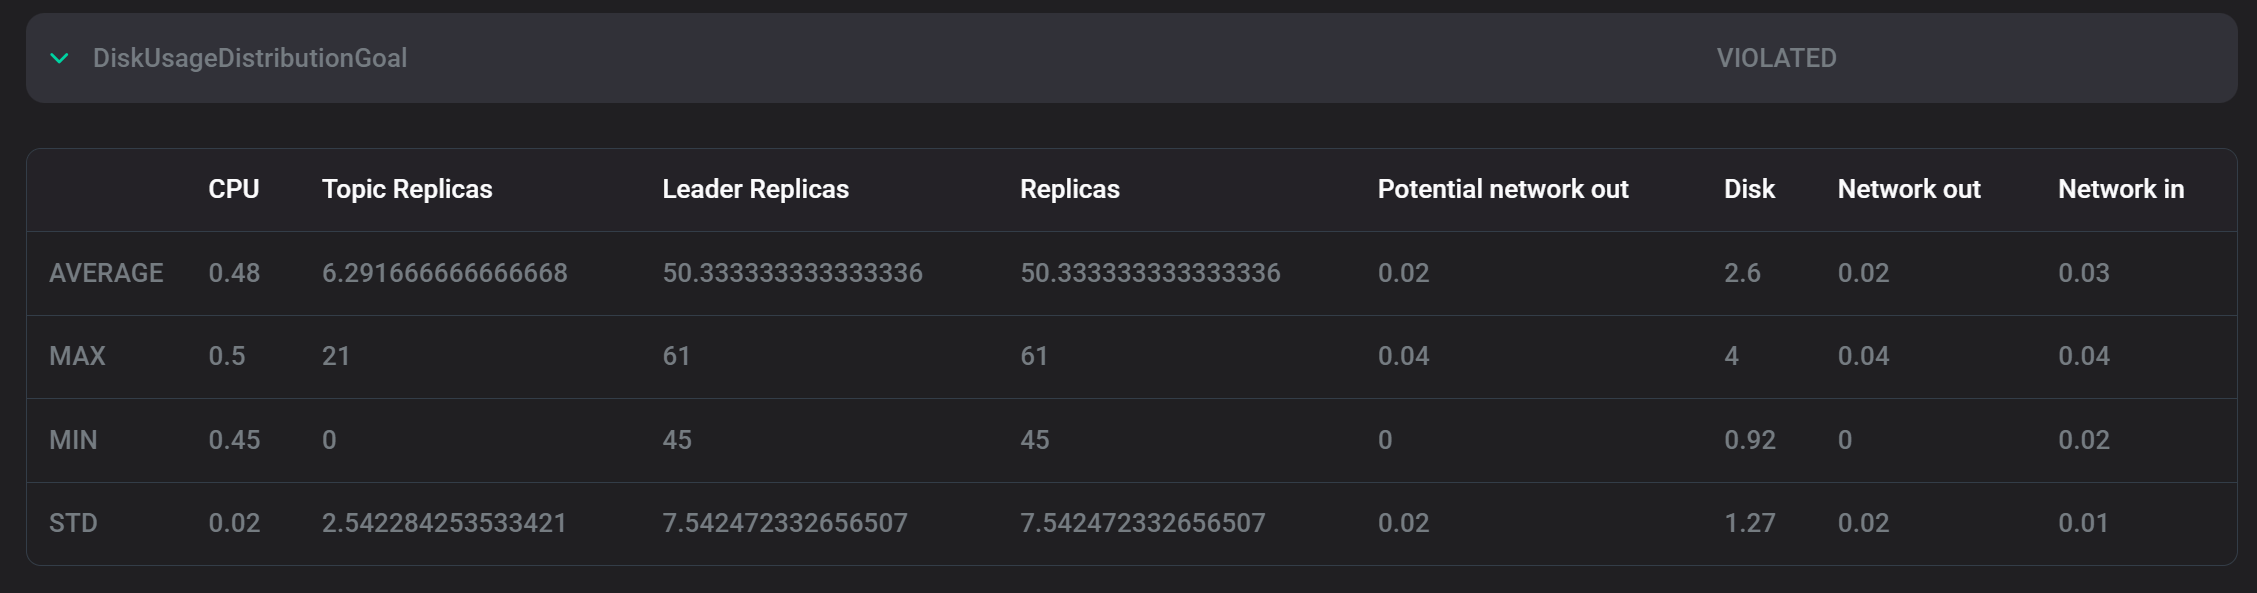Click the AVERAGE row label
The image size is (2257, 593).
(107, 272)
